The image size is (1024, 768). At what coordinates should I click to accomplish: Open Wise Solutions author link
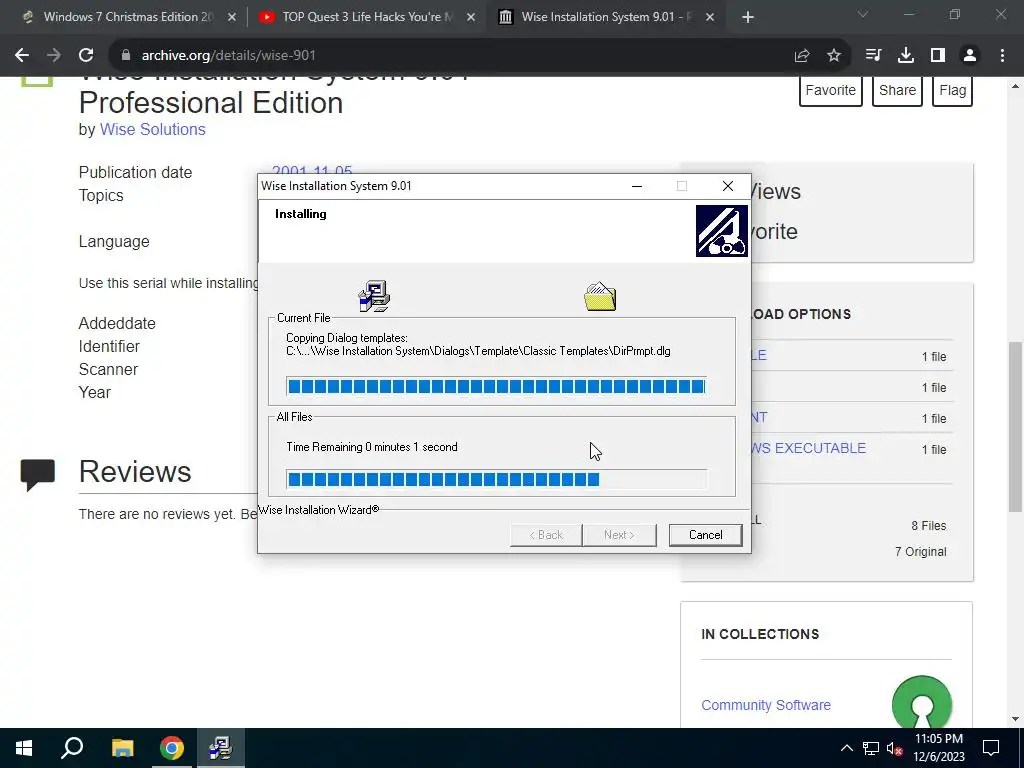click(153, 129)
